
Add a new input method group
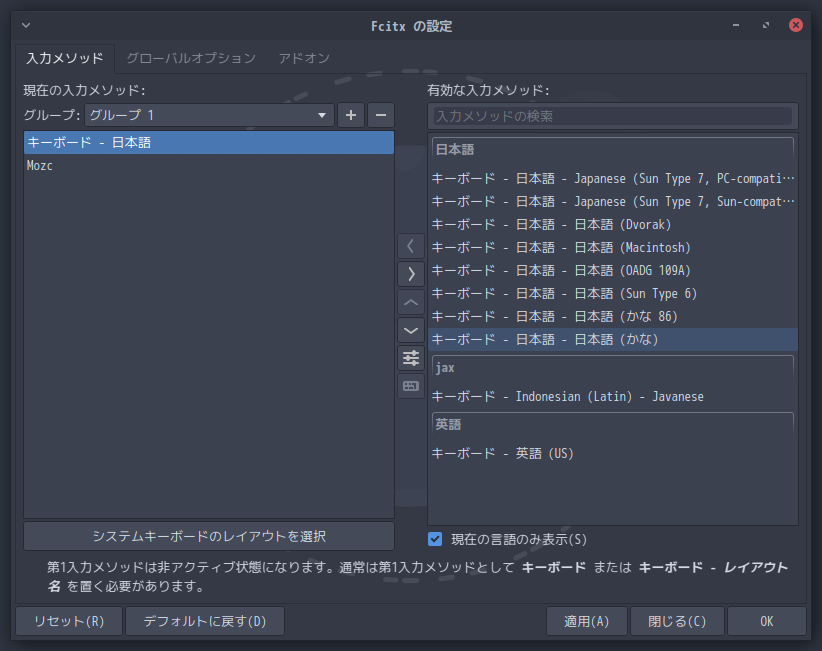(351, 115)
